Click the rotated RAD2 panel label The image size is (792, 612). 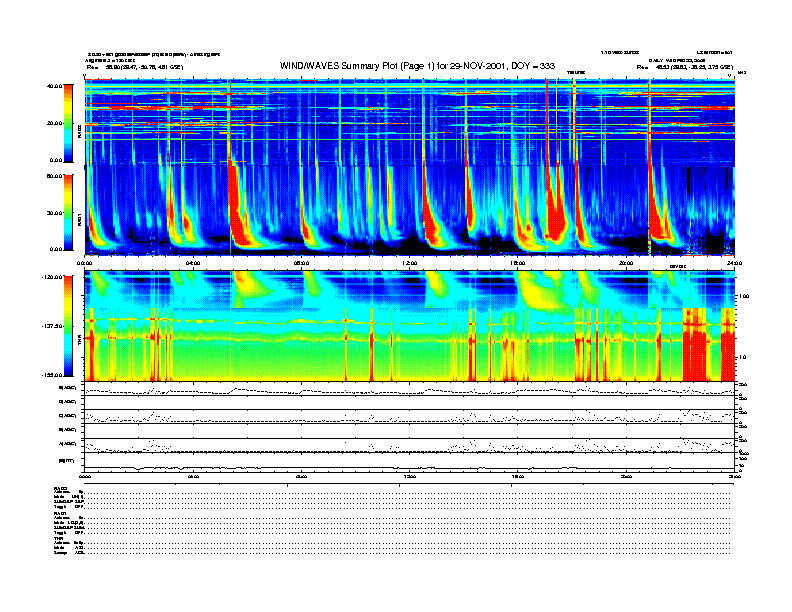pyautogui.click(x=79, y=132)
